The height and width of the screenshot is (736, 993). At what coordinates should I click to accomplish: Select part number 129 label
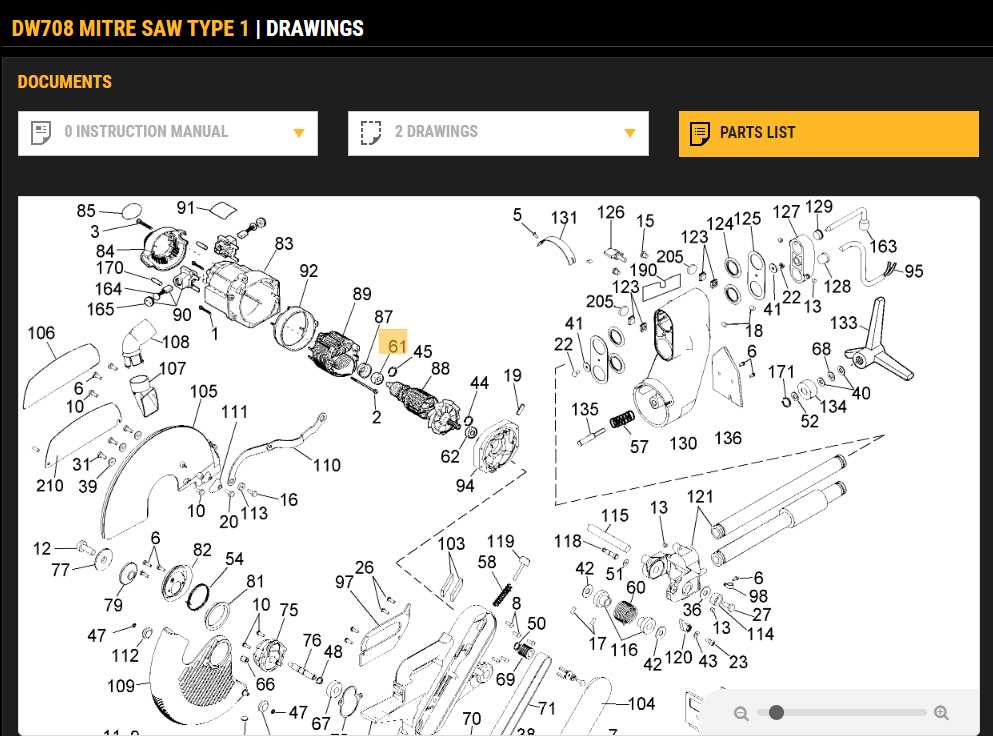[x=819, y=207]
